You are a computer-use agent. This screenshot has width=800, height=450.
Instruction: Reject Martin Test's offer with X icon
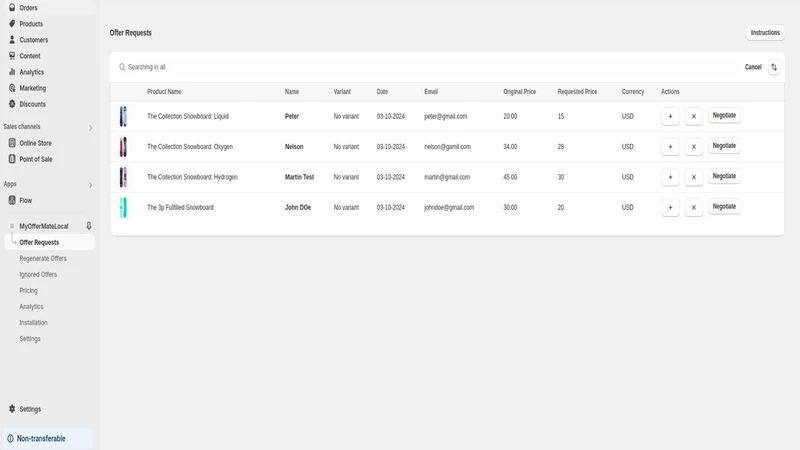[x=693, y=177]
